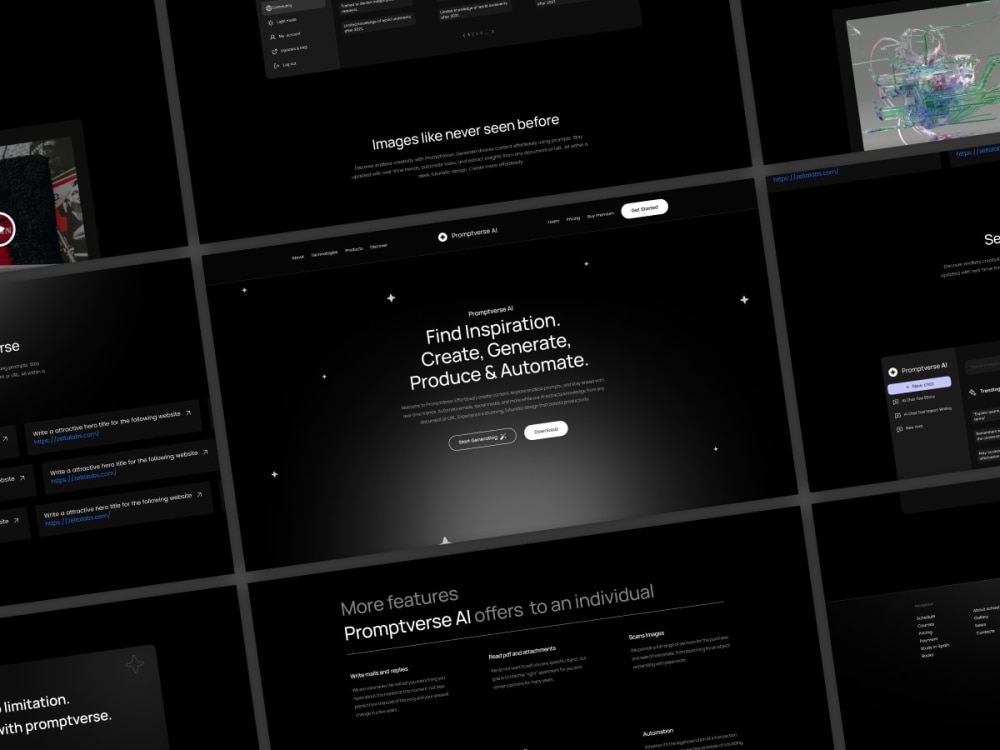Click the pagination next arrow

[492, 32]
